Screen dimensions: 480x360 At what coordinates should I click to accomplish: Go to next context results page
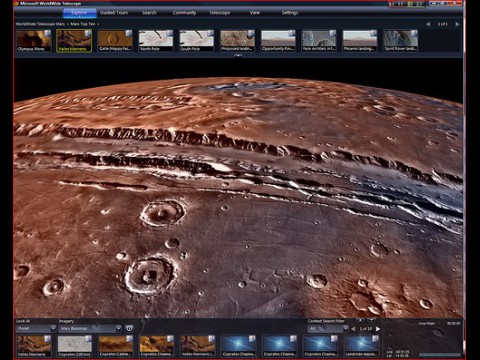point(378,329)
